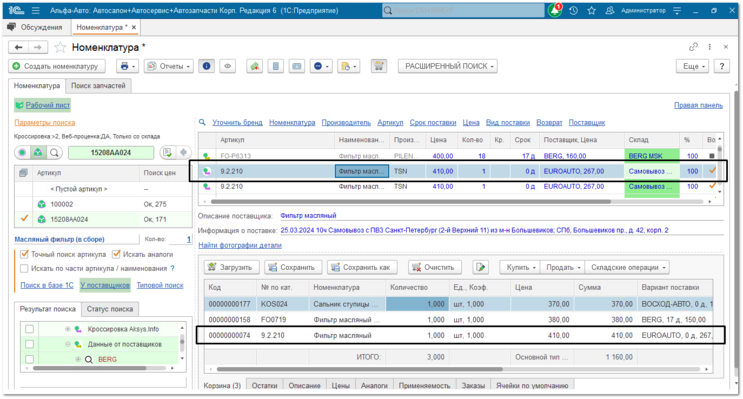
Task: Click the checklist icon beside article field
Action: pyautogui.click(x=167, y=152)
